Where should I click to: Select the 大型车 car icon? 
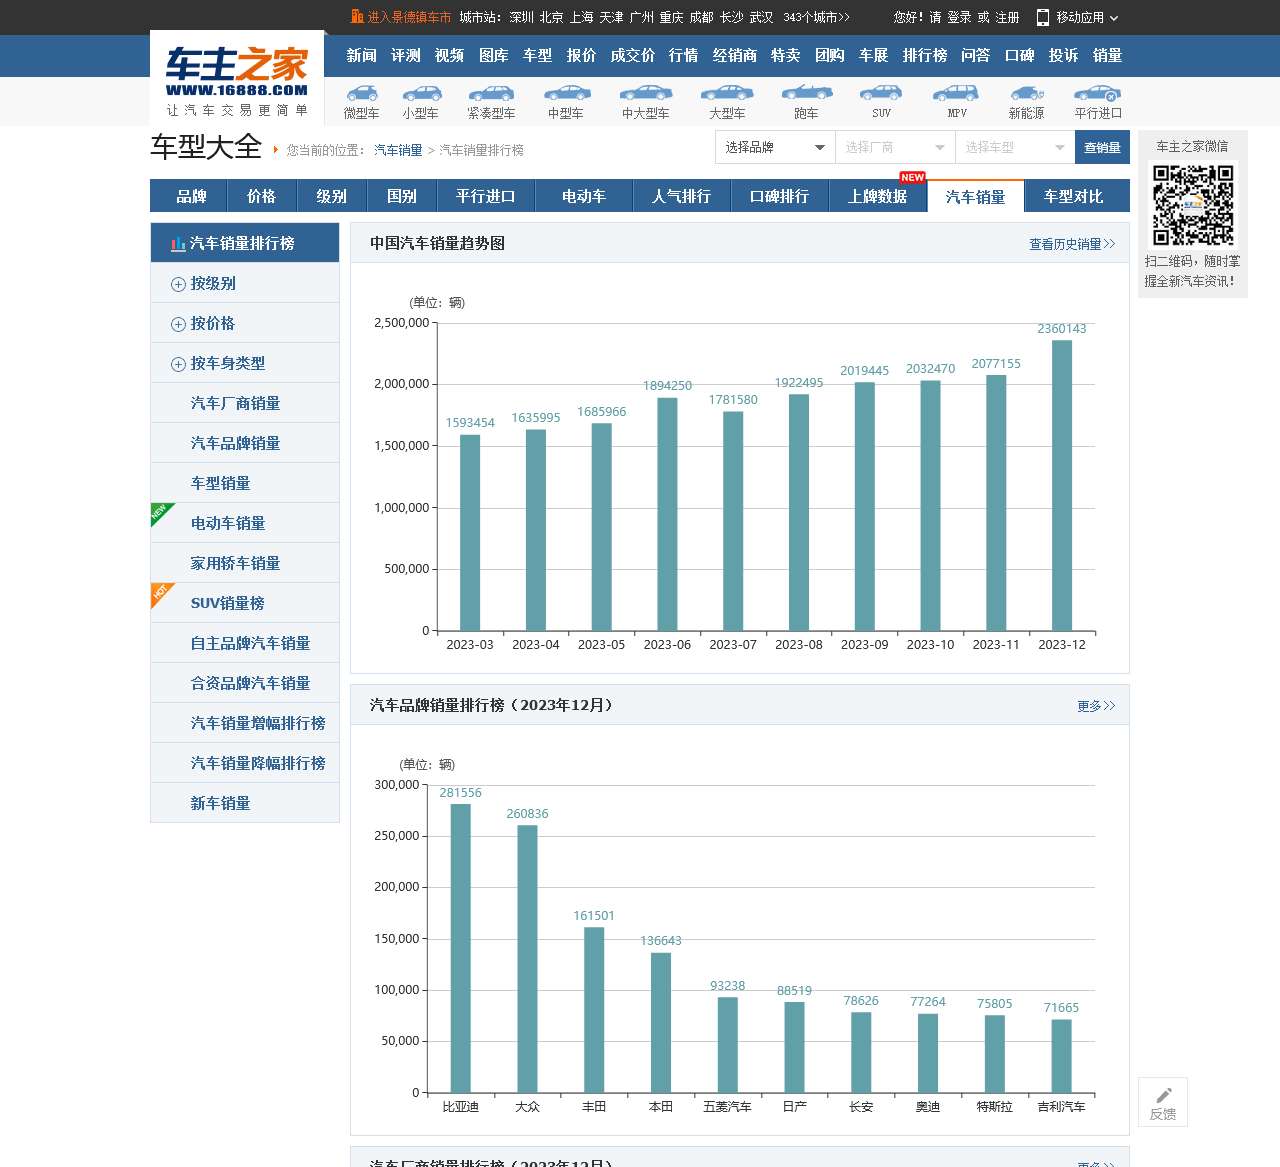point(727,93)
